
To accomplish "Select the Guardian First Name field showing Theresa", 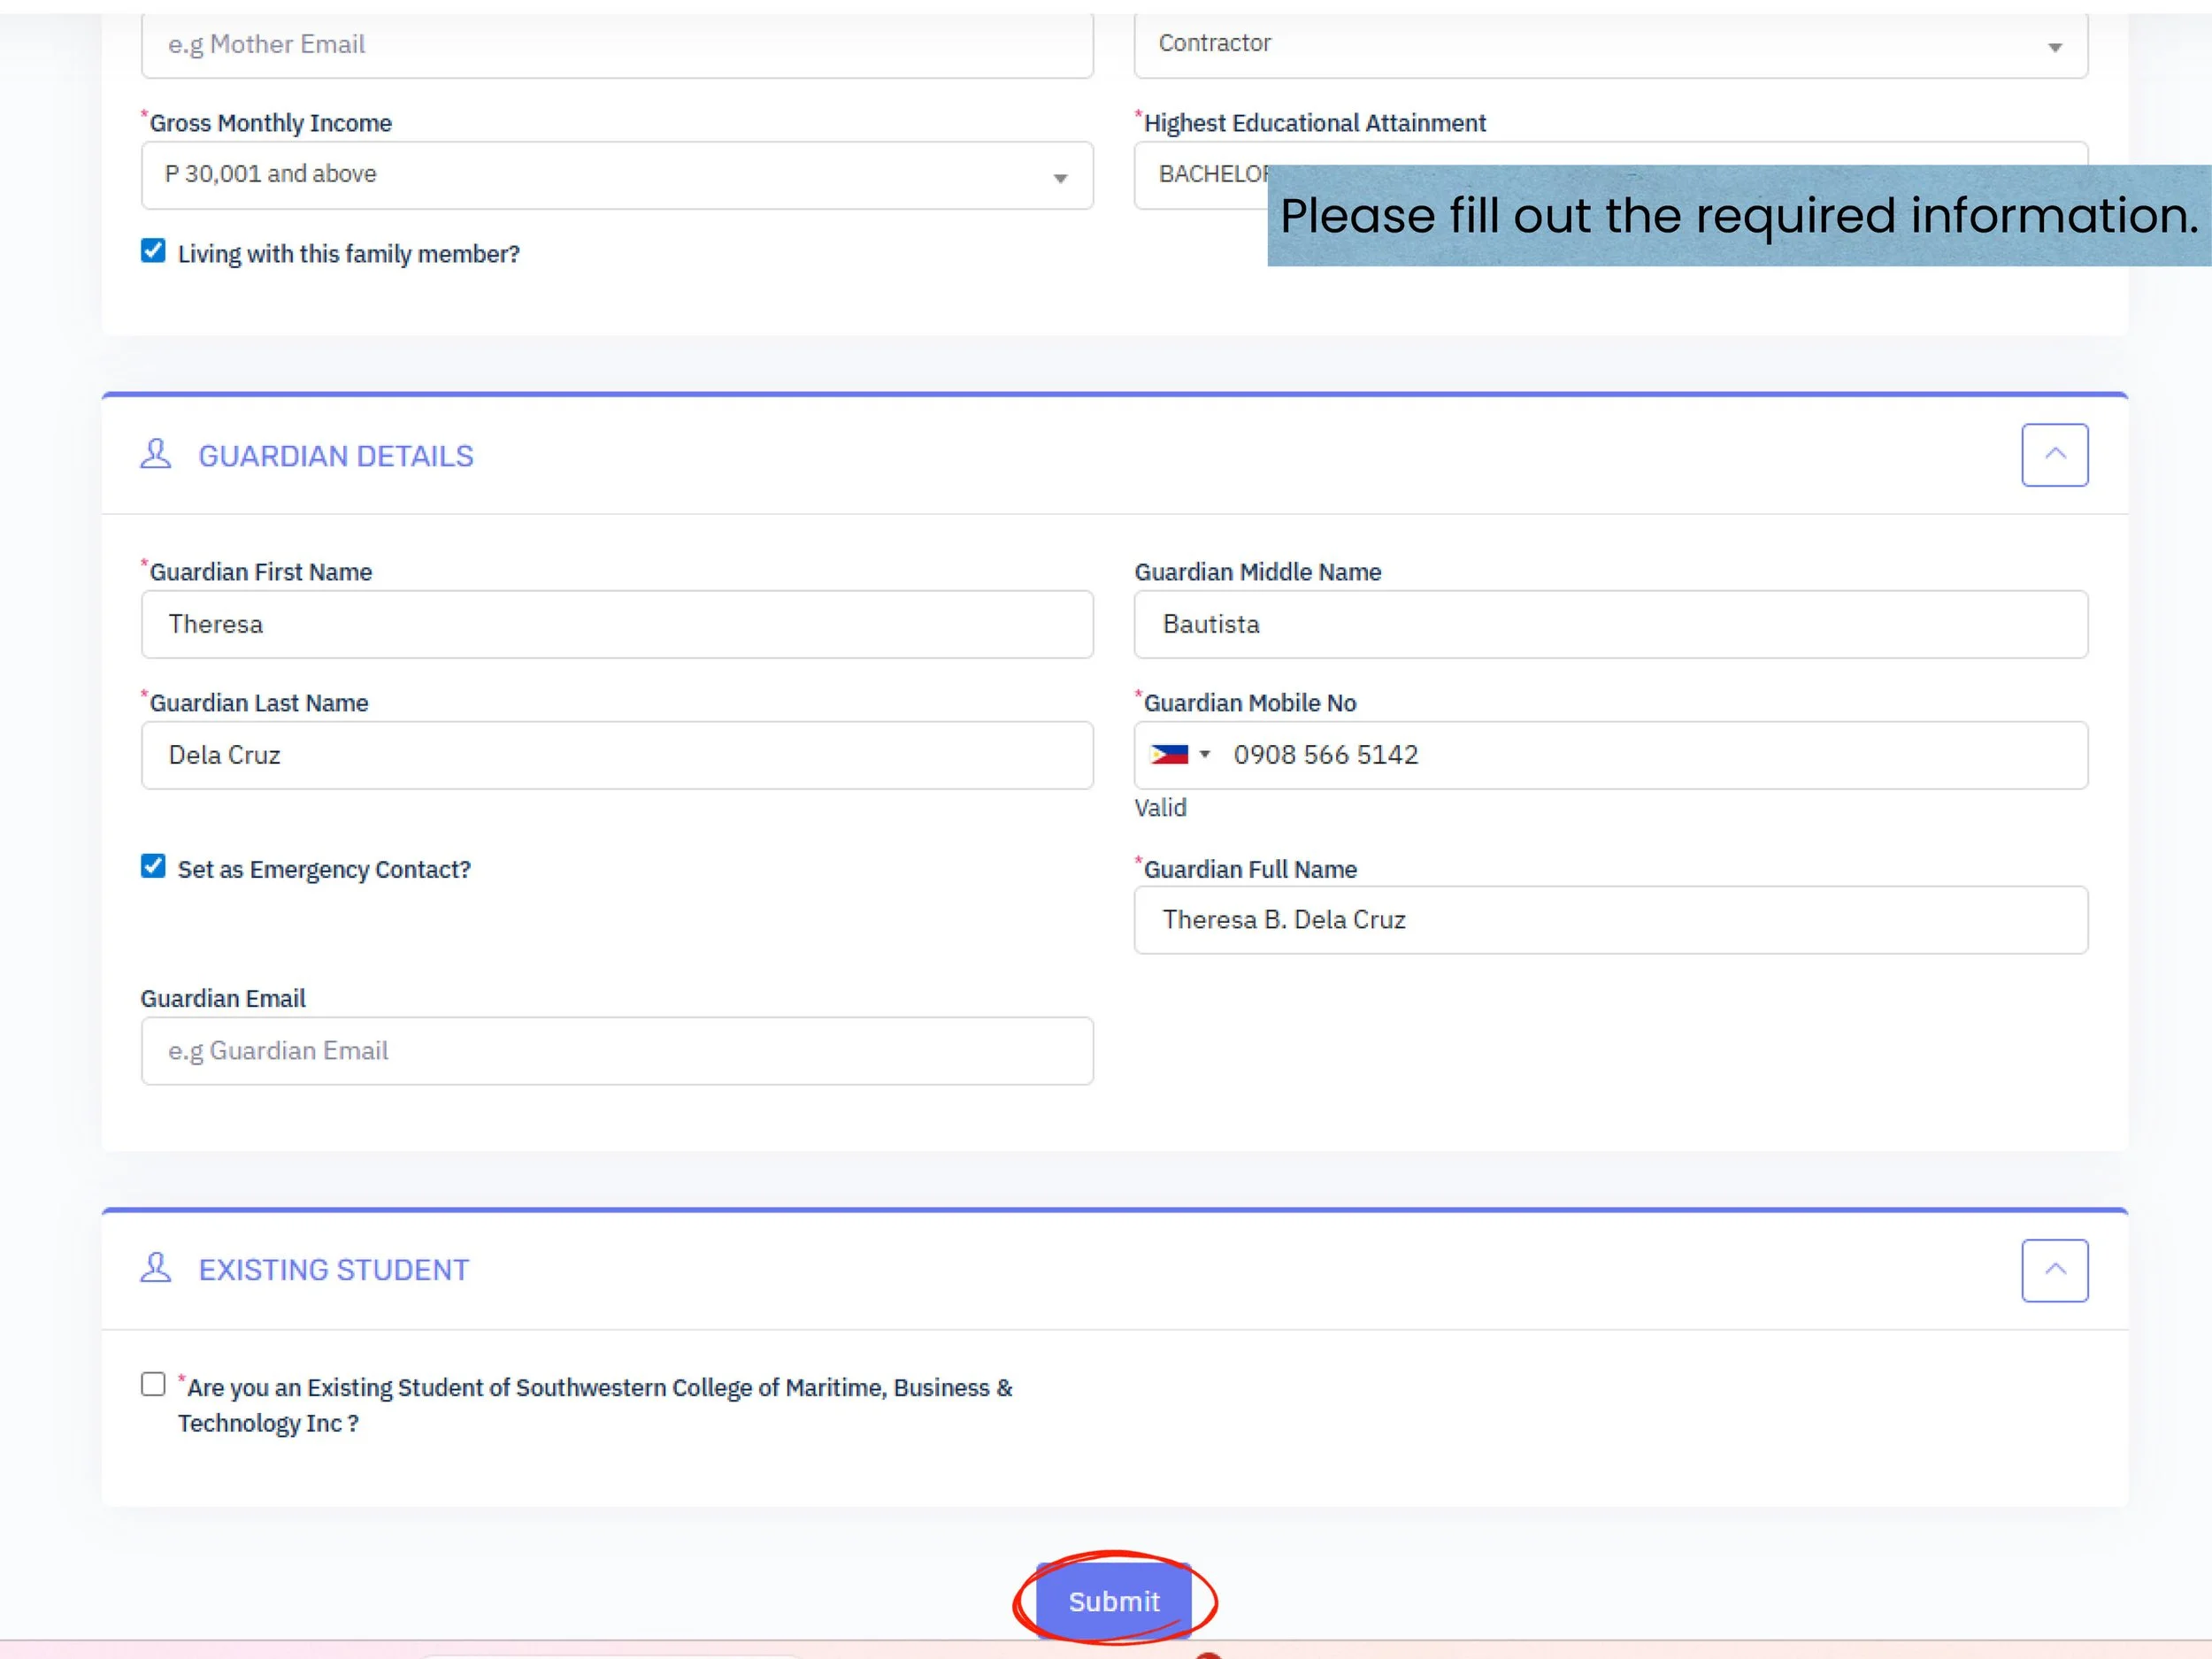I will point(617,624).
